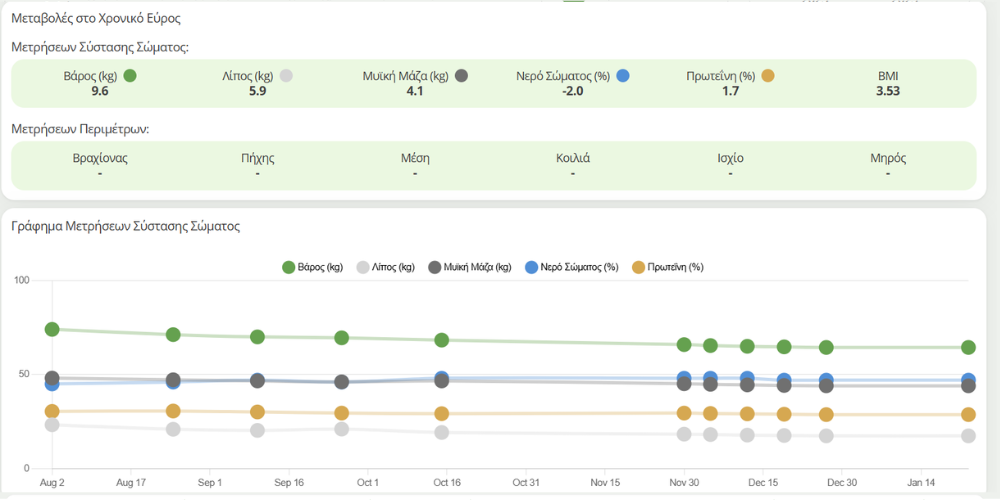The height and width of the screenshot is (500, 1000).
Task: Click the Γράφημα Μετρήσεων Σύστασης Σώματος chart title
Action: [x=125, y=227]
